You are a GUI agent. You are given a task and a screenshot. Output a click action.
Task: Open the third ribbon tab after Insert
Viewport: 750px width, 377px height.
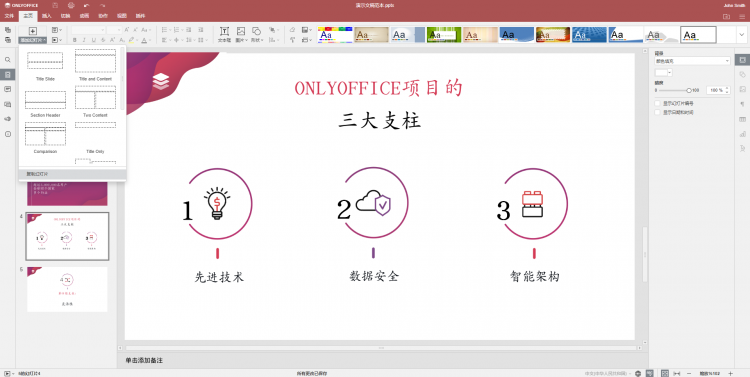point(103,16)
